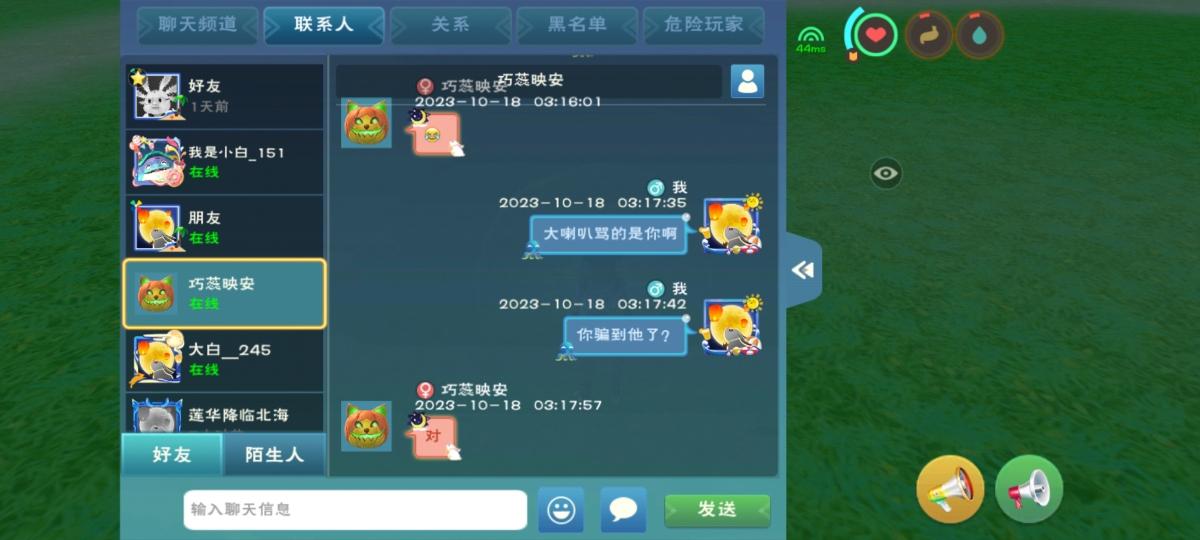This screenshot has height=540, width=1200.
Task: Click the green 发送 send button
Action: click(717, 510)
